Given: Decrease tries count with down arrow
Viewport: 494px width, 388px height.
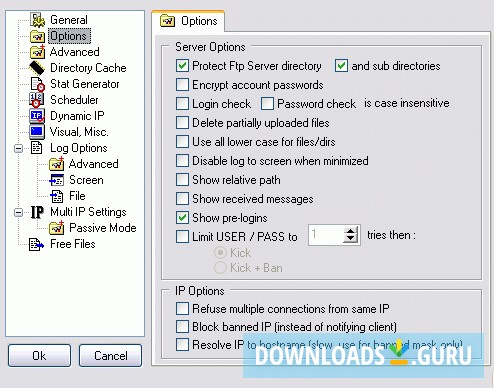Looking at the screenshot, I should (x=350, y=239).
